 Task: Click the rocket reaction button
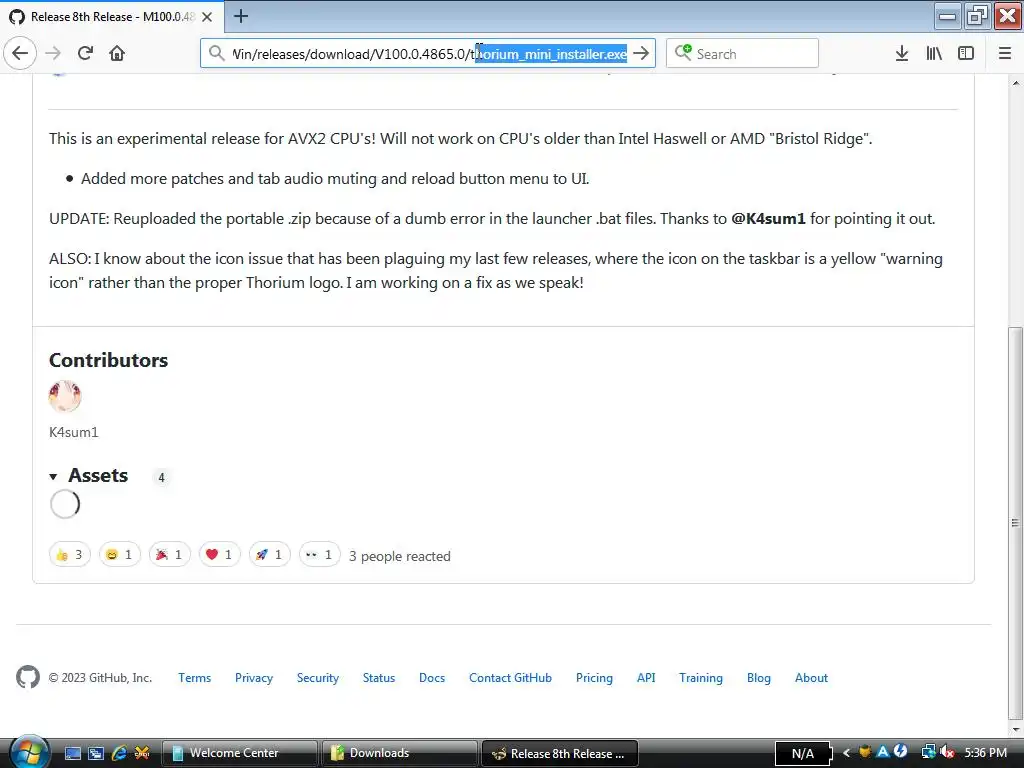pyautogui.click(x=269, y=555)
